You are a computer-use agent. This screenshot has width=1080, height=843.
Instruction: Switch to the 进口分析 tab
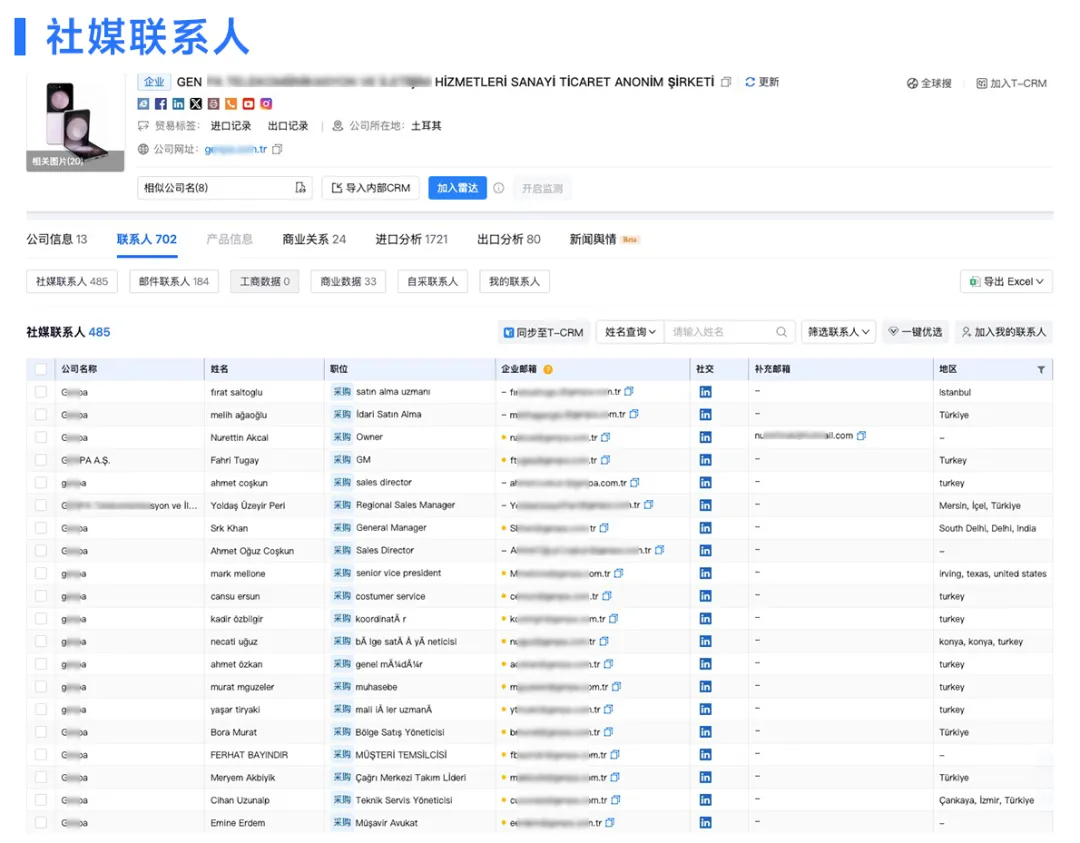pyautogui.click(x=411, y=239)
